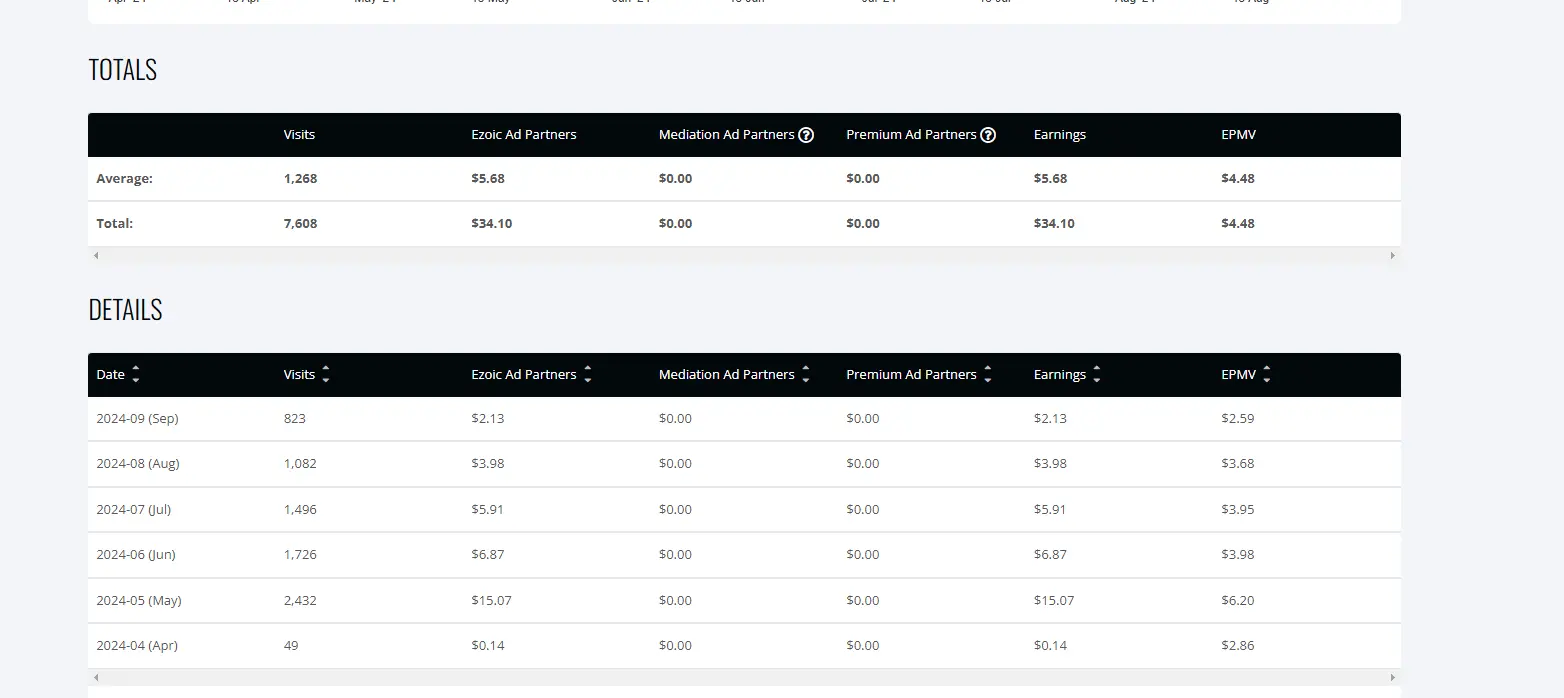Click July EPMV value $3.95

point(1238,510)
